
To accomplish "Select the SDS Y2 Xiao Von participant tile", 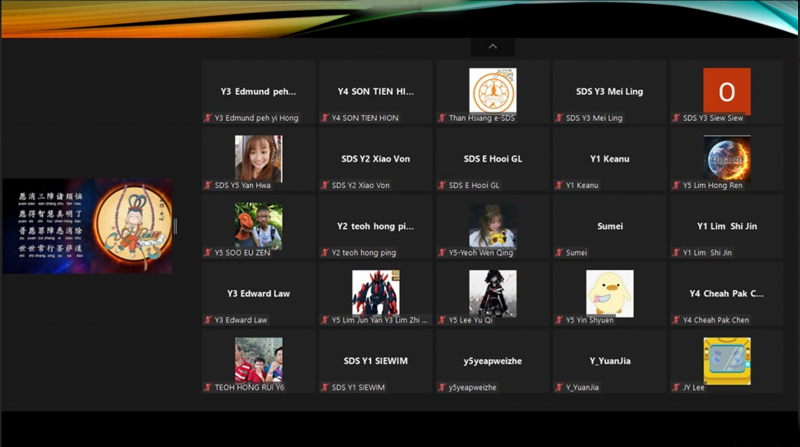I will pos(375,159).
